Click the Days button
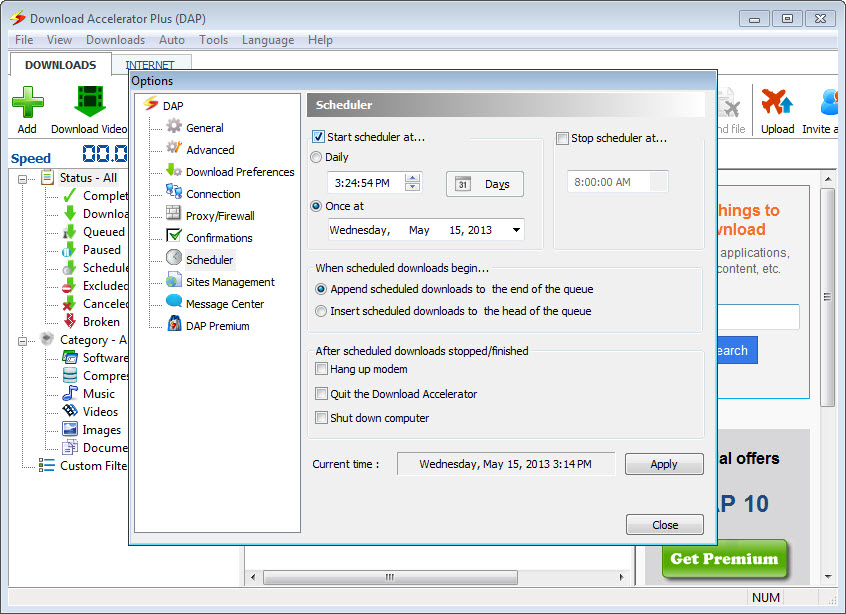Viewport: 846px width, 614px height. 485,184
